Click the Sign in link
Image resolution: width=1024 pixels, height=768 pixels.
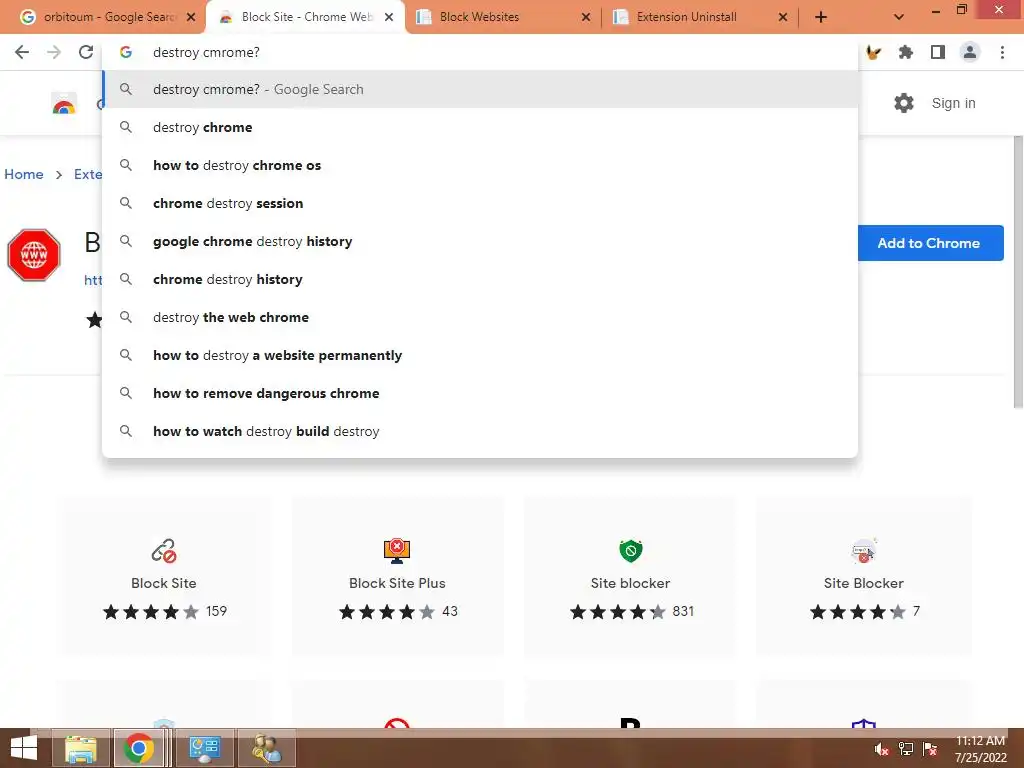(x=953, y=103)
